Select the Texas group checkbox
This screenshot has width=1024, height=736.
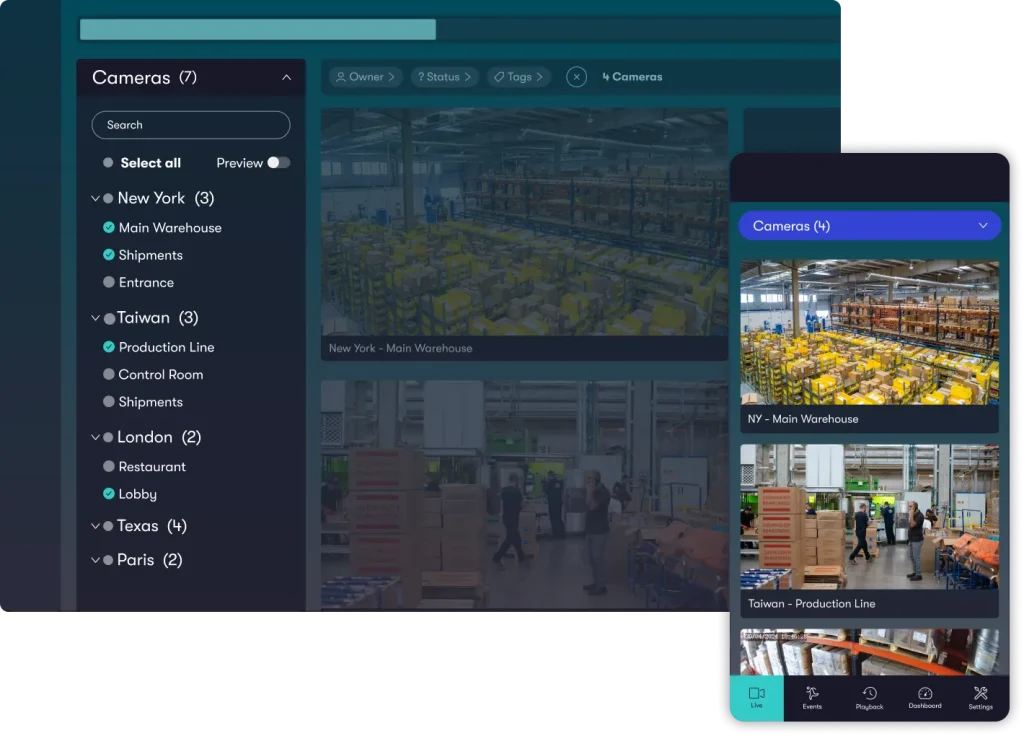pos(108,526)
